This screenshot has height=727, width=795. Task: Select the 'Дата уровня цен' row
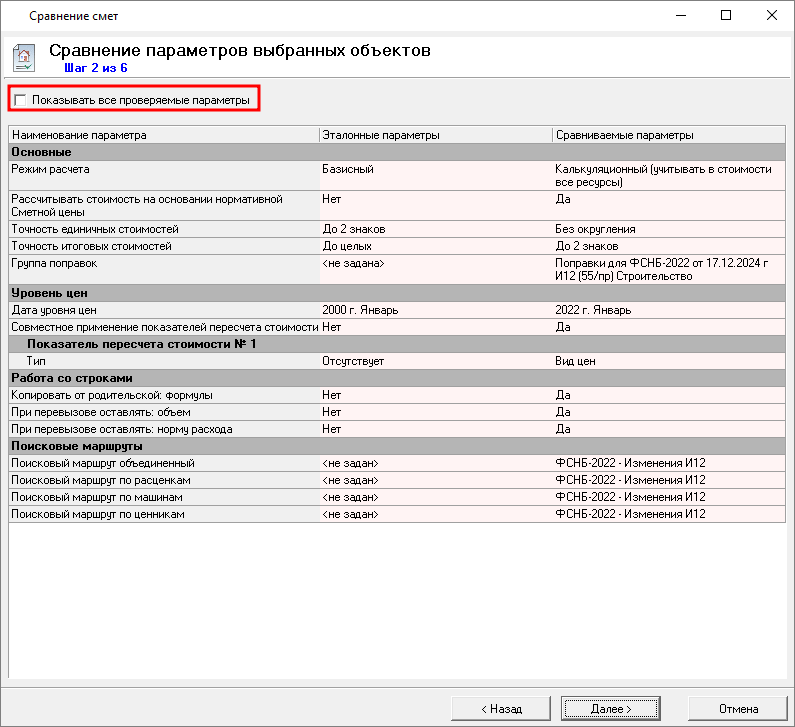tap(54, 310)
